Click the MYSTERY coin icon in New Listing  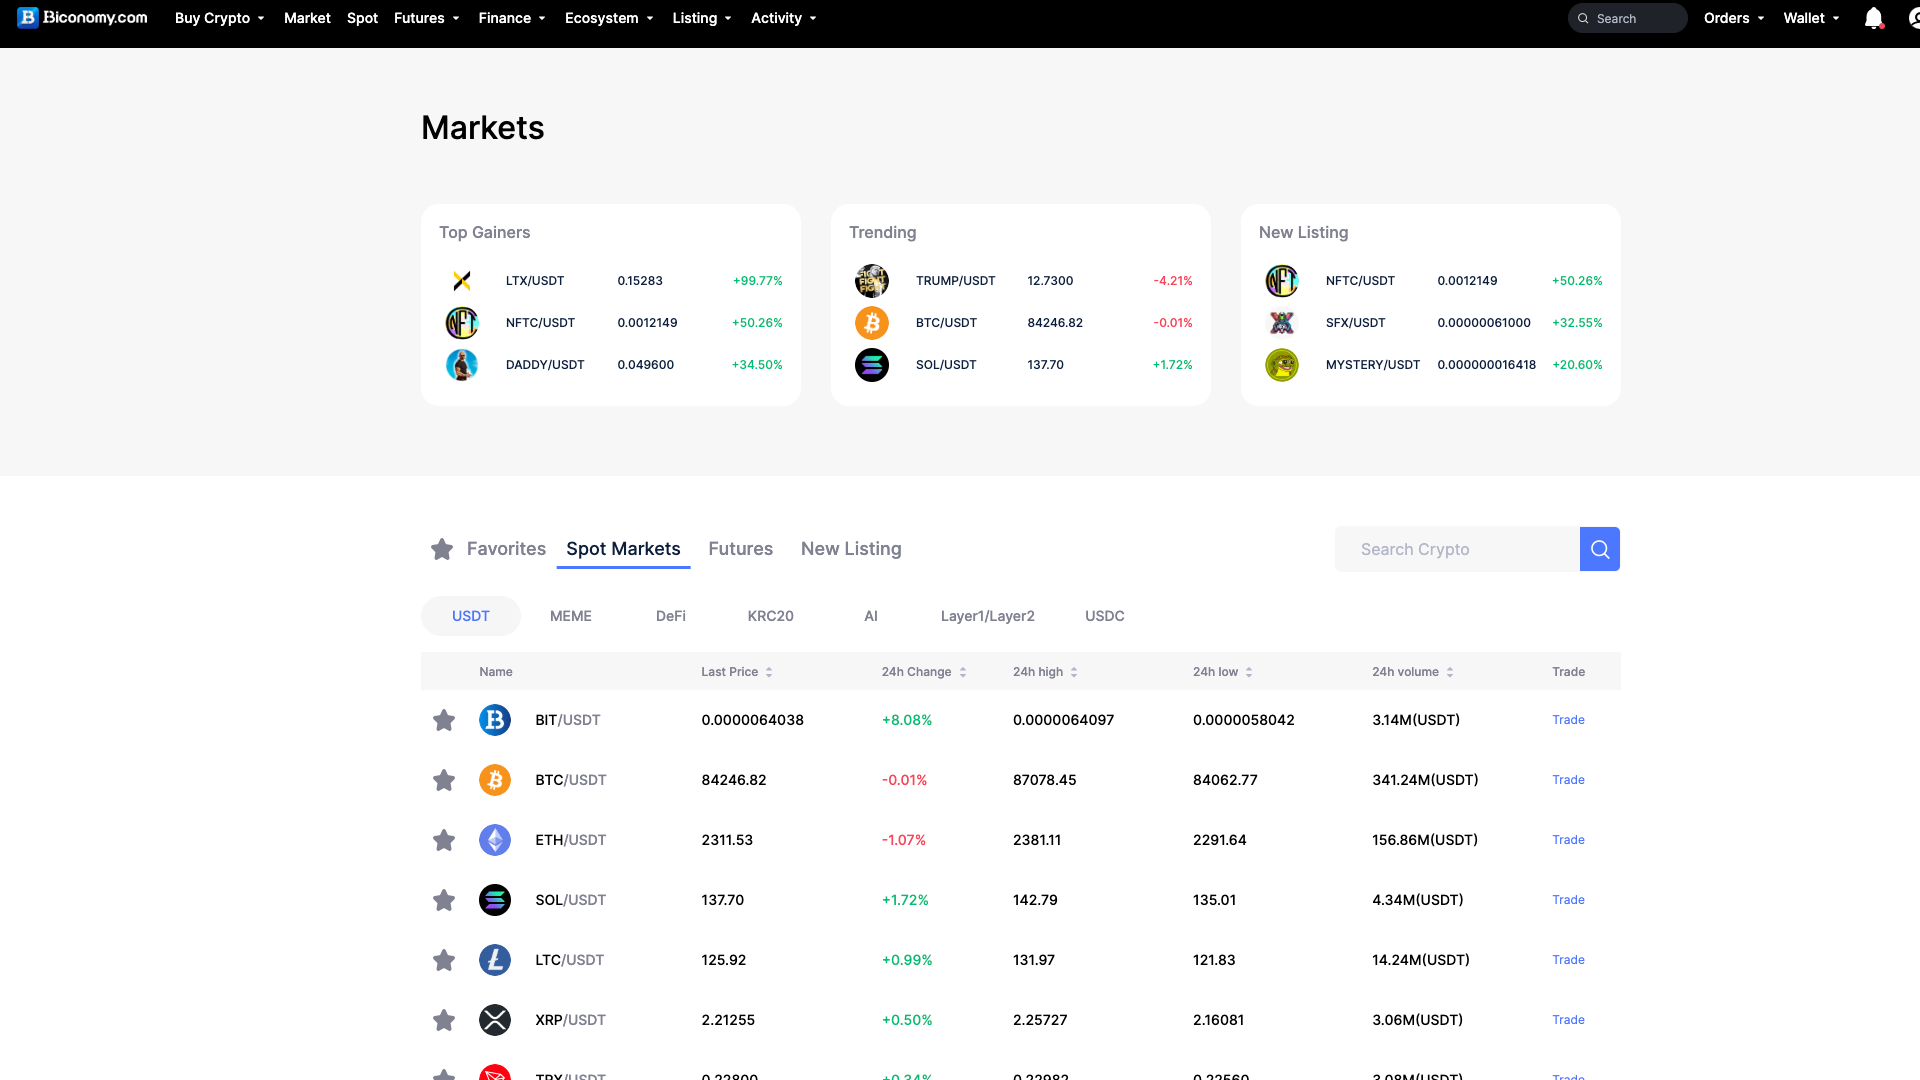[1282, 365]
